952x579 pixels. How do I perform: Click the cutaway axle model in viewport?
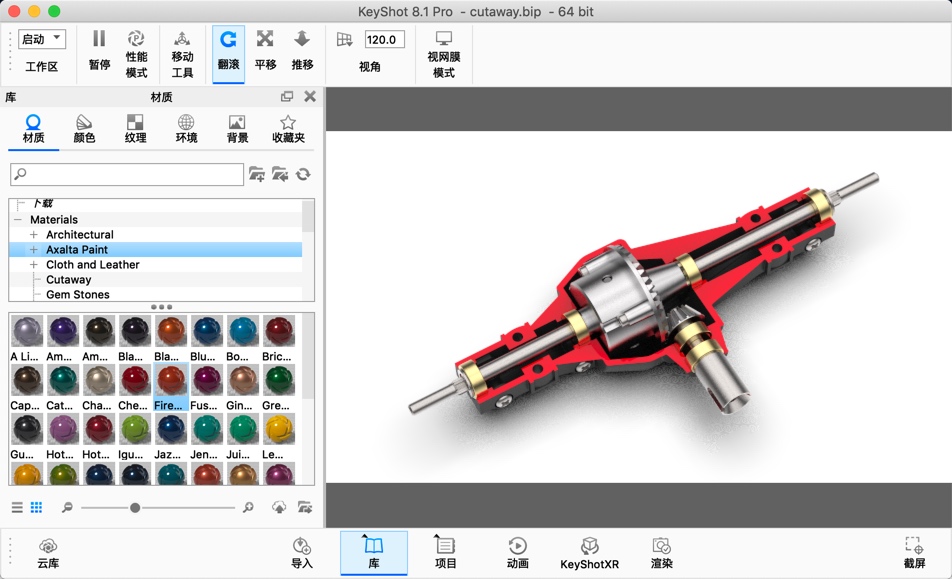point(644,294)
